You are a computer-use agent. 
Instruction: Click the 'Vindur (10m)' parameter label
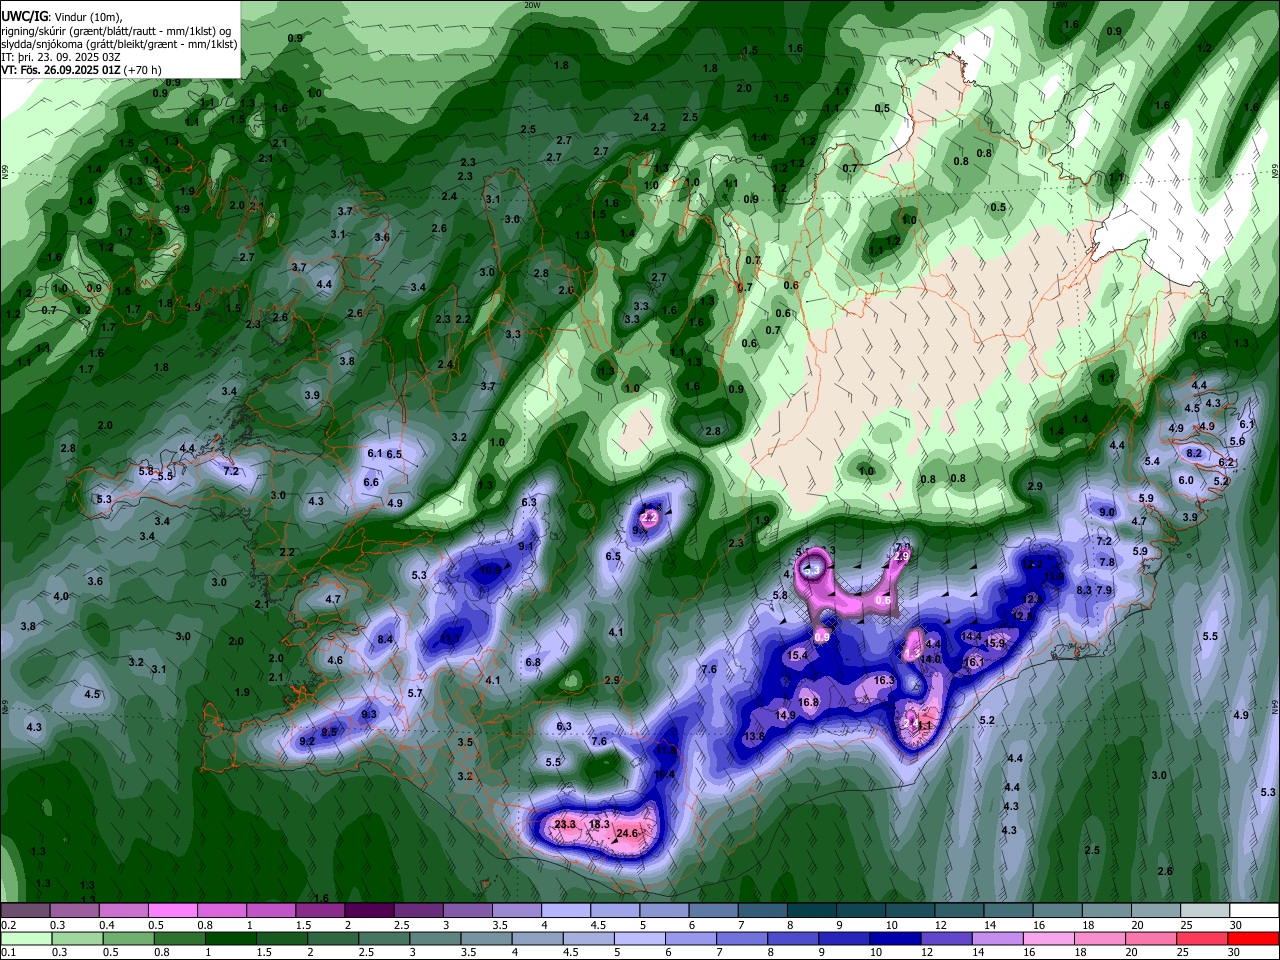click(87, 16)
